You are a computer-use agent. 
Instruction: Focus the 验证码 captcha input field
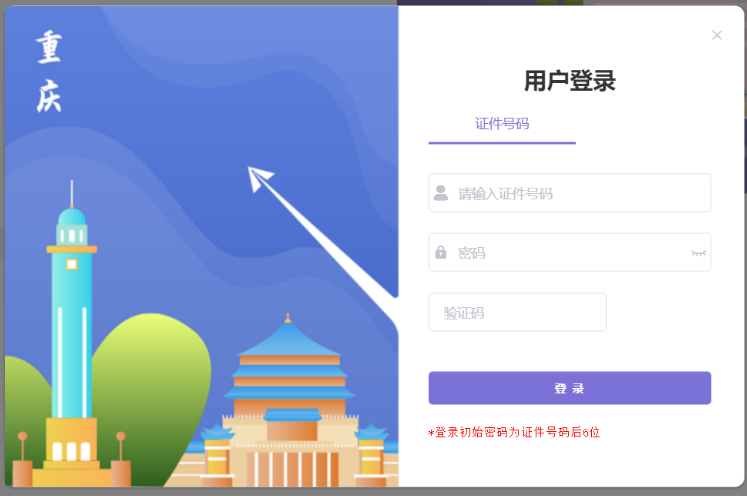pos(517,313)
